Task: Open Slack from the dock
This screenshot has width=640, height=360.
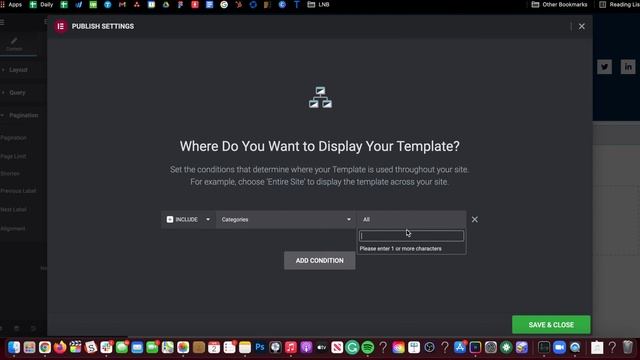Action: [x=107, y=347]
